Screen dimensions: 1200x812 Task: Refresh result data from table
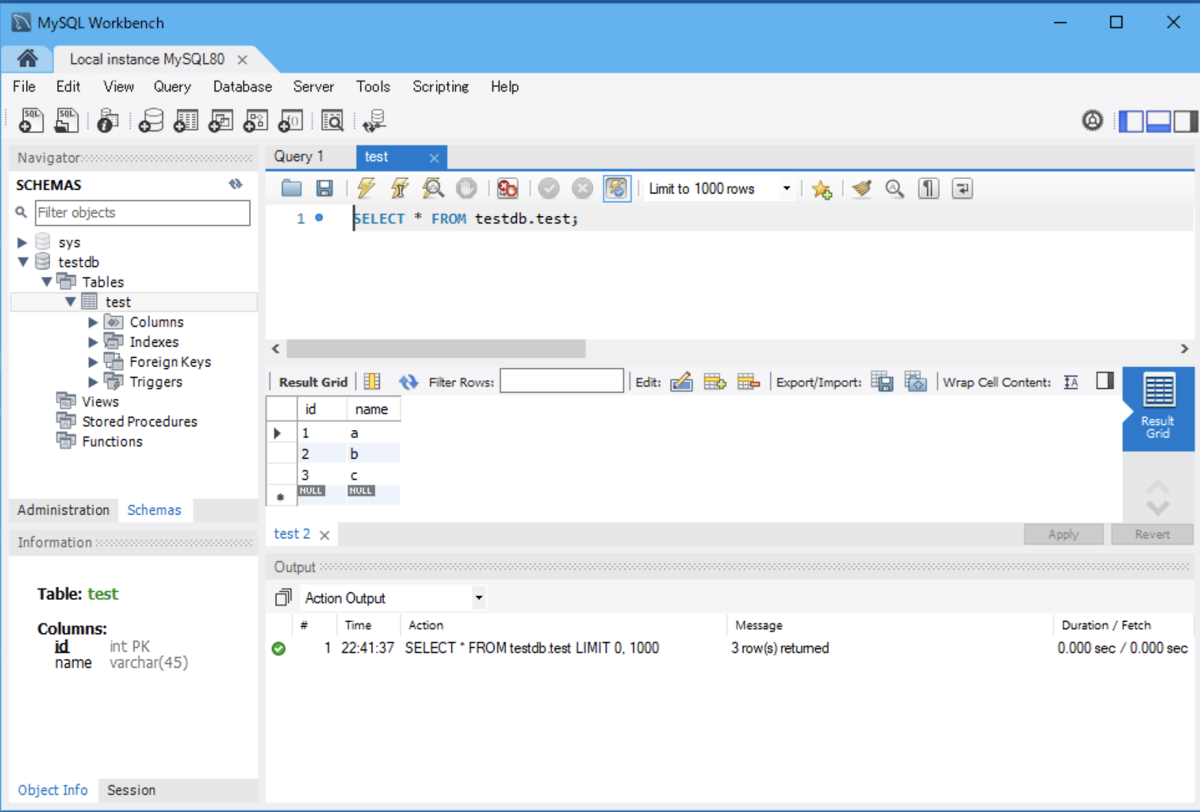point(408,382)
